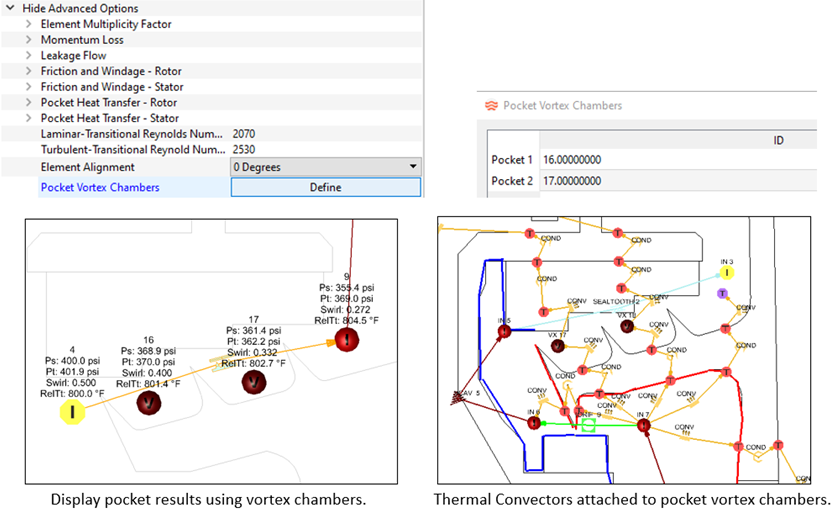This screenshot has width=834, height=509.
Task: Select yellow IN 3 node in thermal diagram
Action: click(x=727, y=271)
